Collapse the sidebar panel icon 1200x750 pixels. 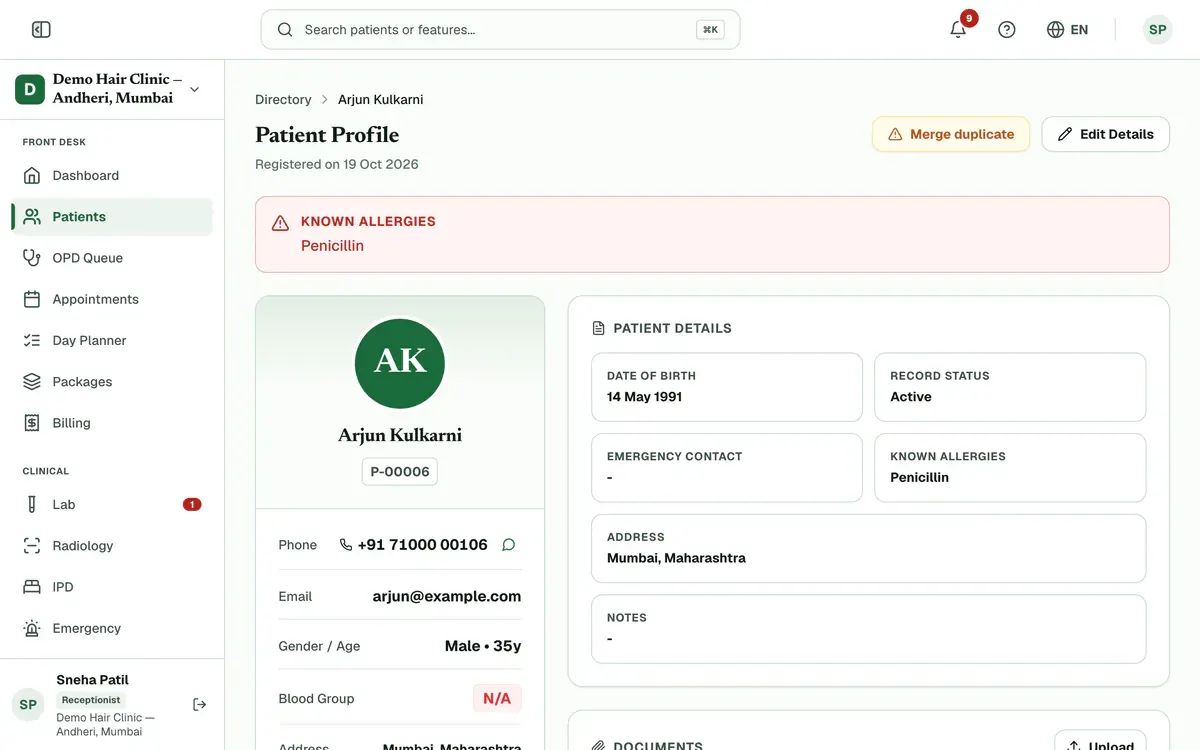(x=41, y=30)
